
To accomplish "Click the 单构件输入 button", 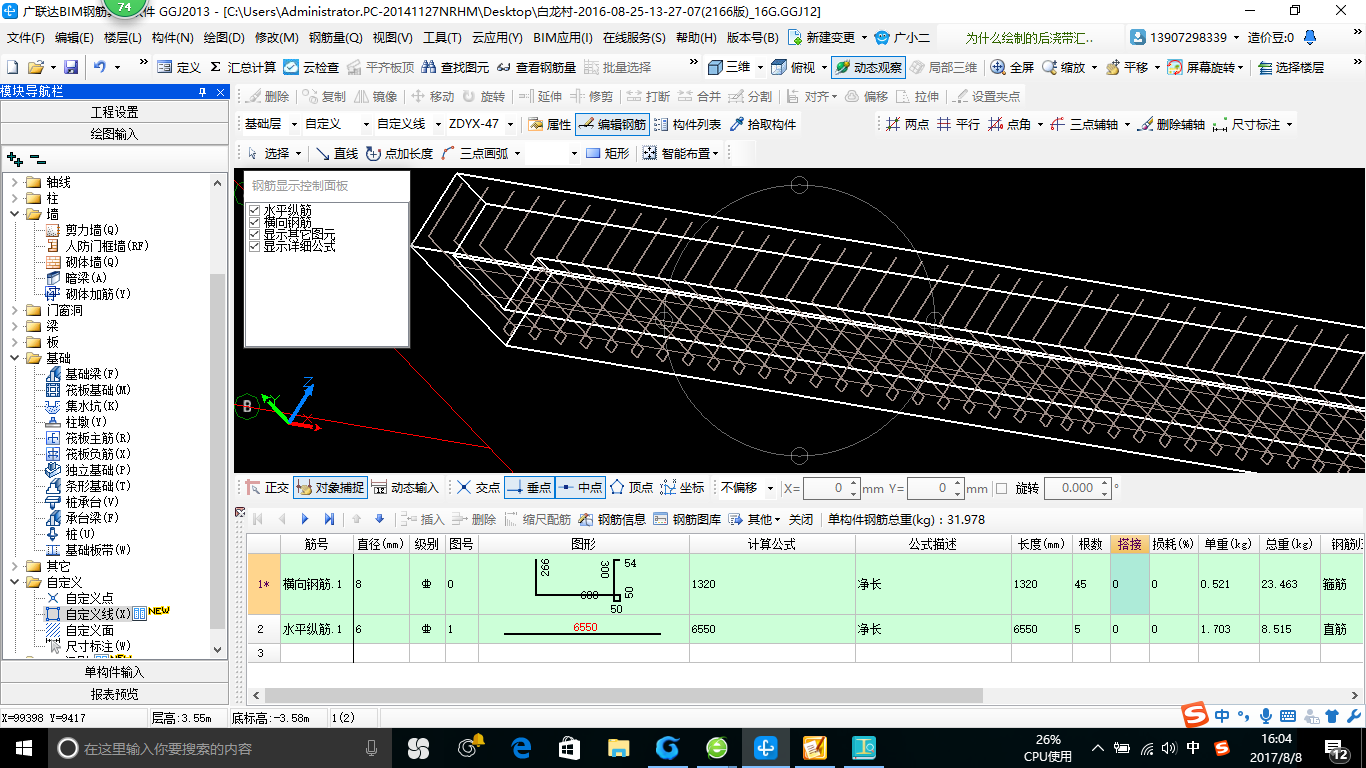I will pos(115,672).
